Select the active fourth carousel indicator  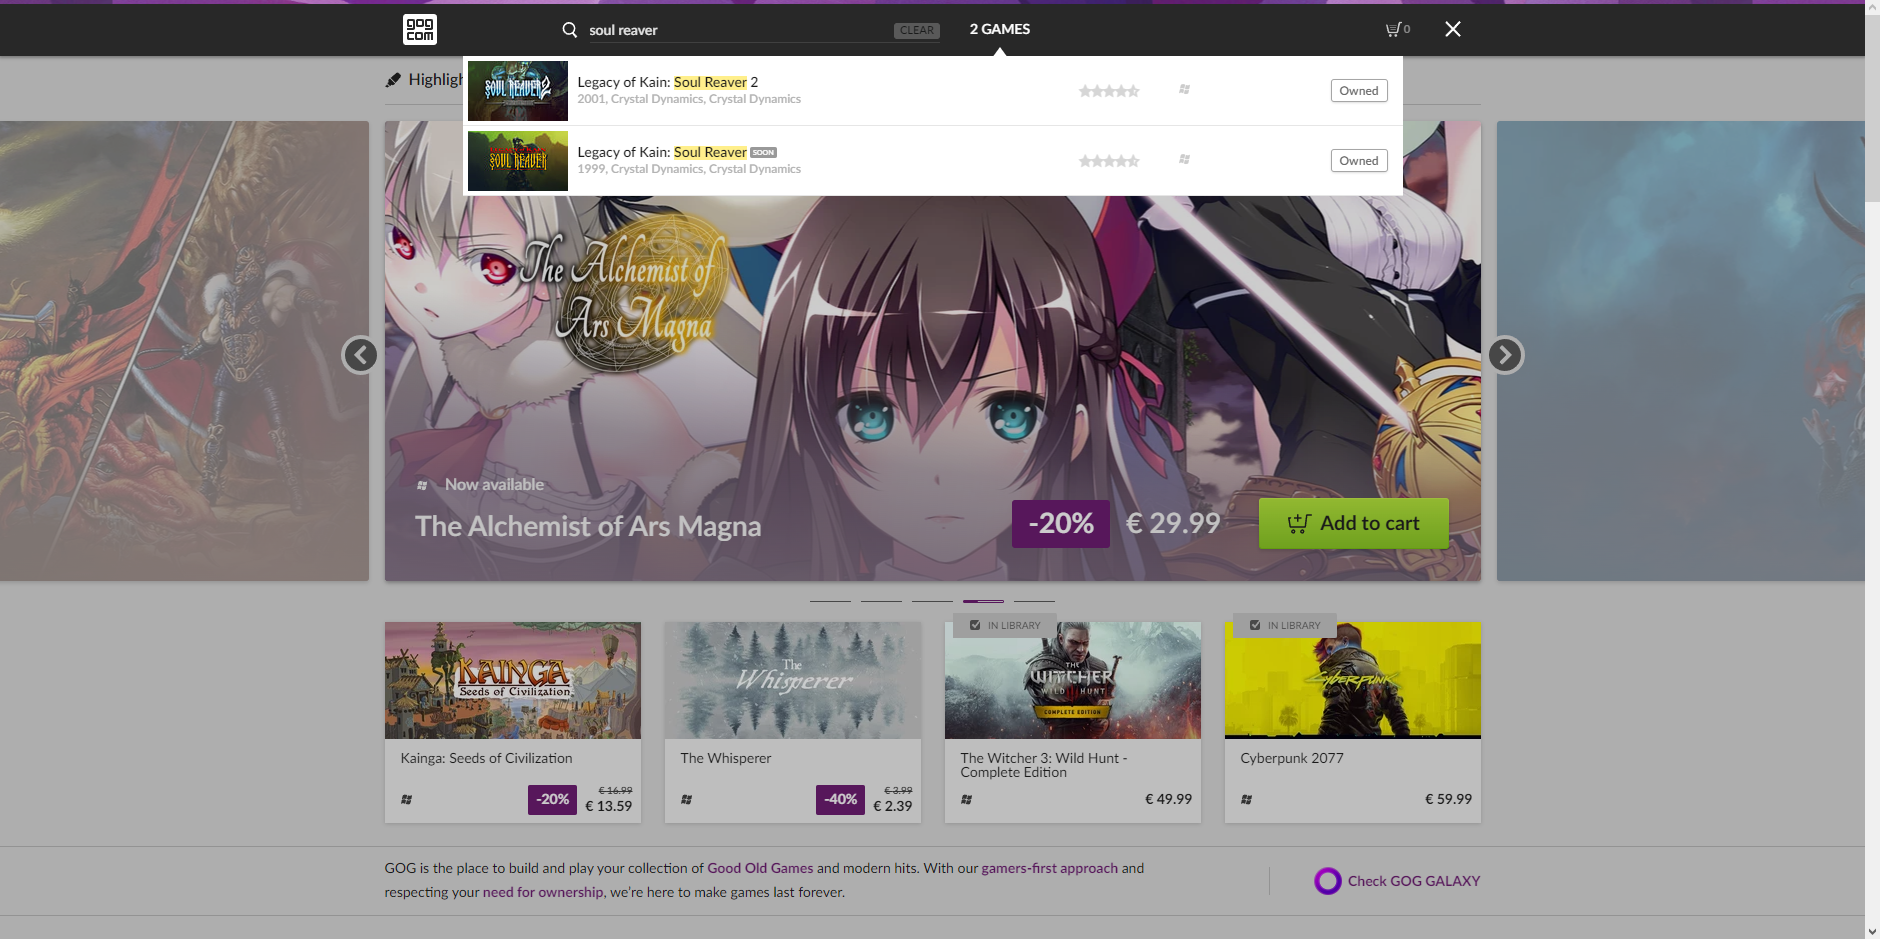click(983, 601)
